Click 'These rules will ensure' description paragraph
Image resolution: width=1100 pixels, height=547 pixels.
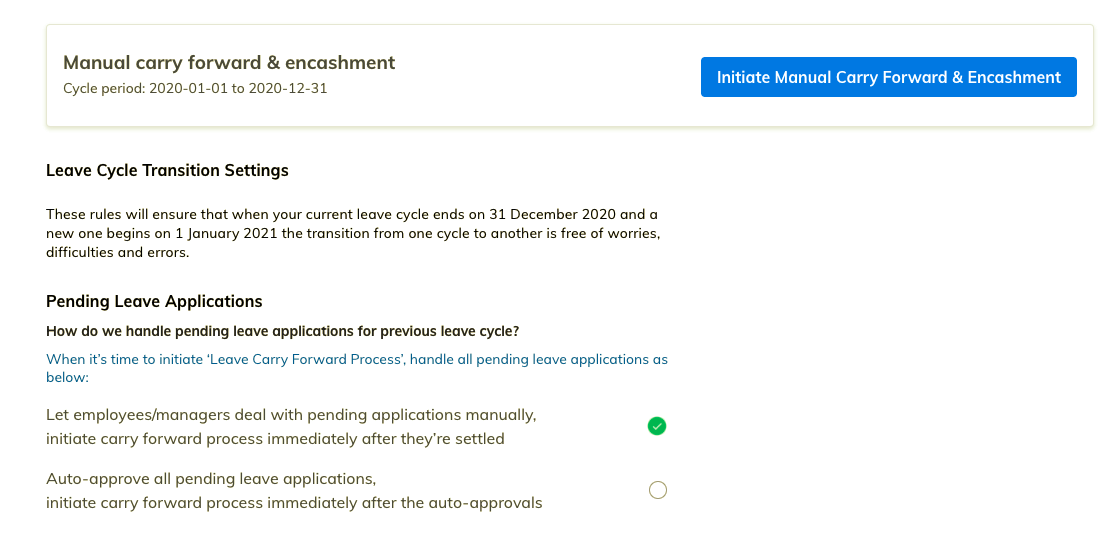click(353, 234)
